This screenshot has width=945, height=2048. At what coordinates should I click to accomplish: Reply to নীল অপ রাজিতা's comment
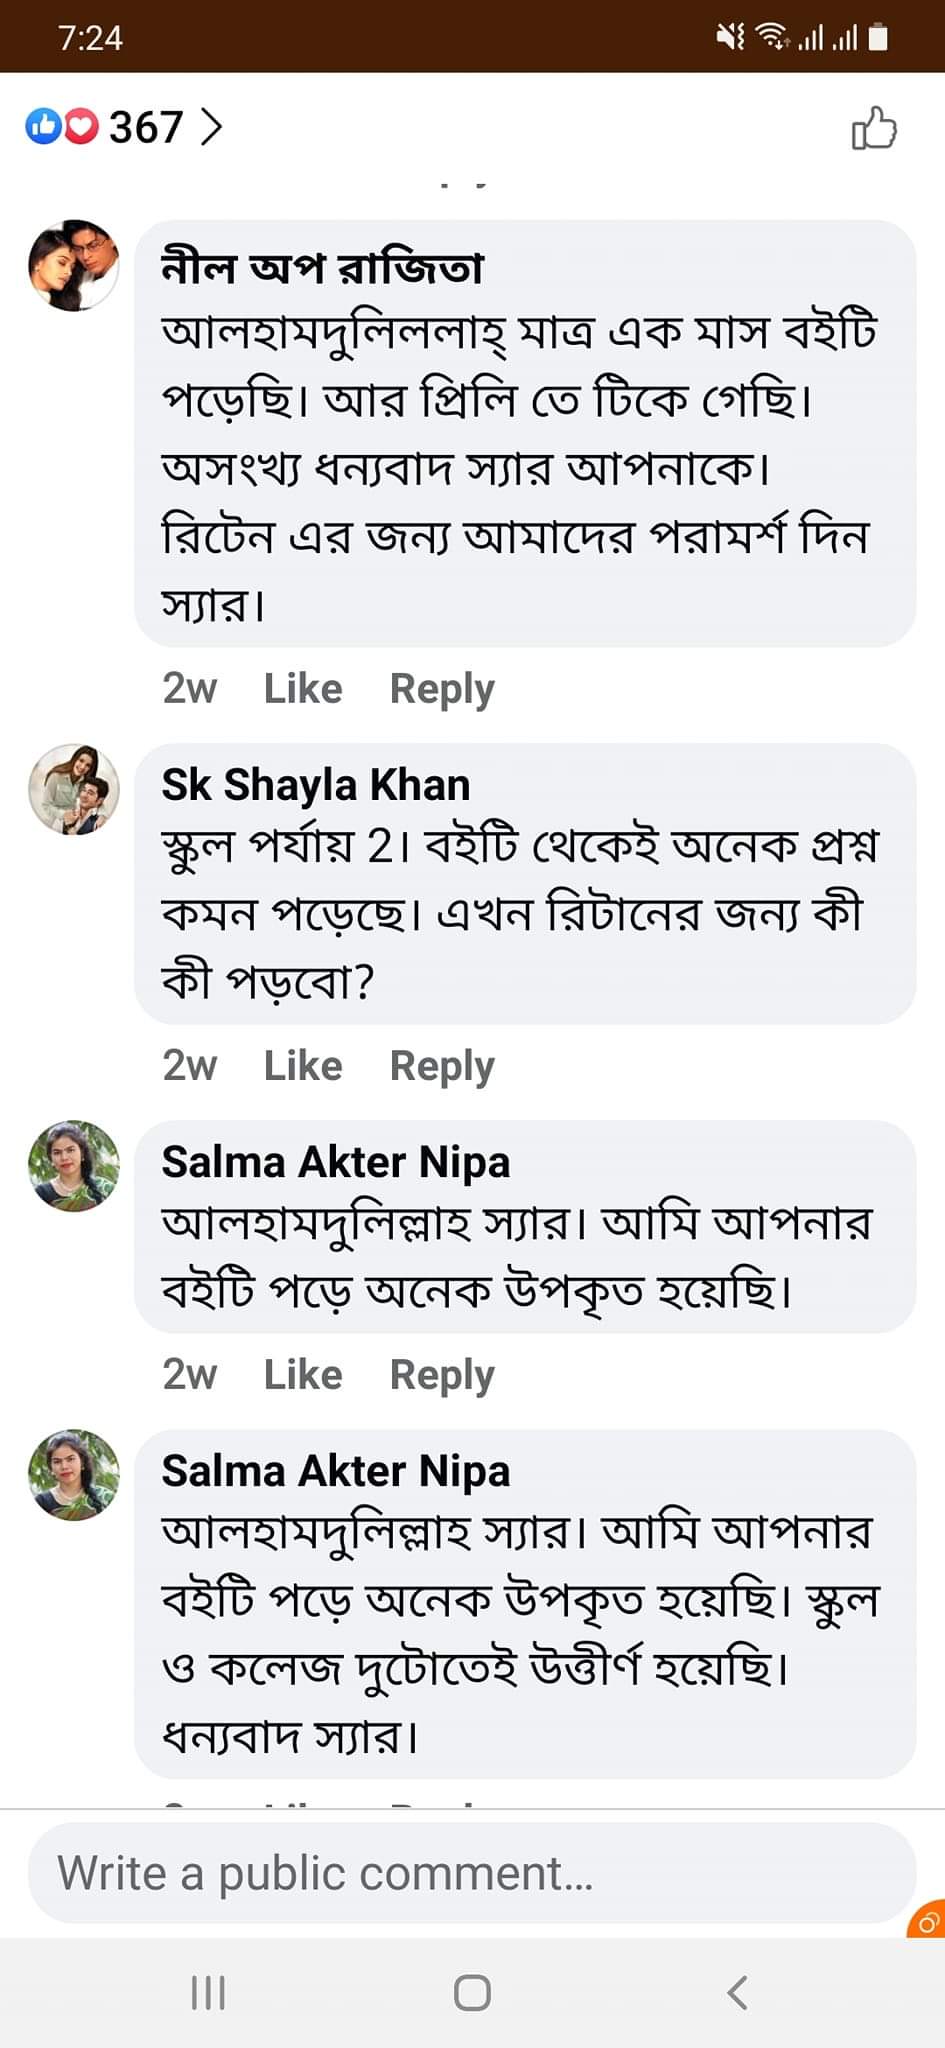click(x=441, y=688)
